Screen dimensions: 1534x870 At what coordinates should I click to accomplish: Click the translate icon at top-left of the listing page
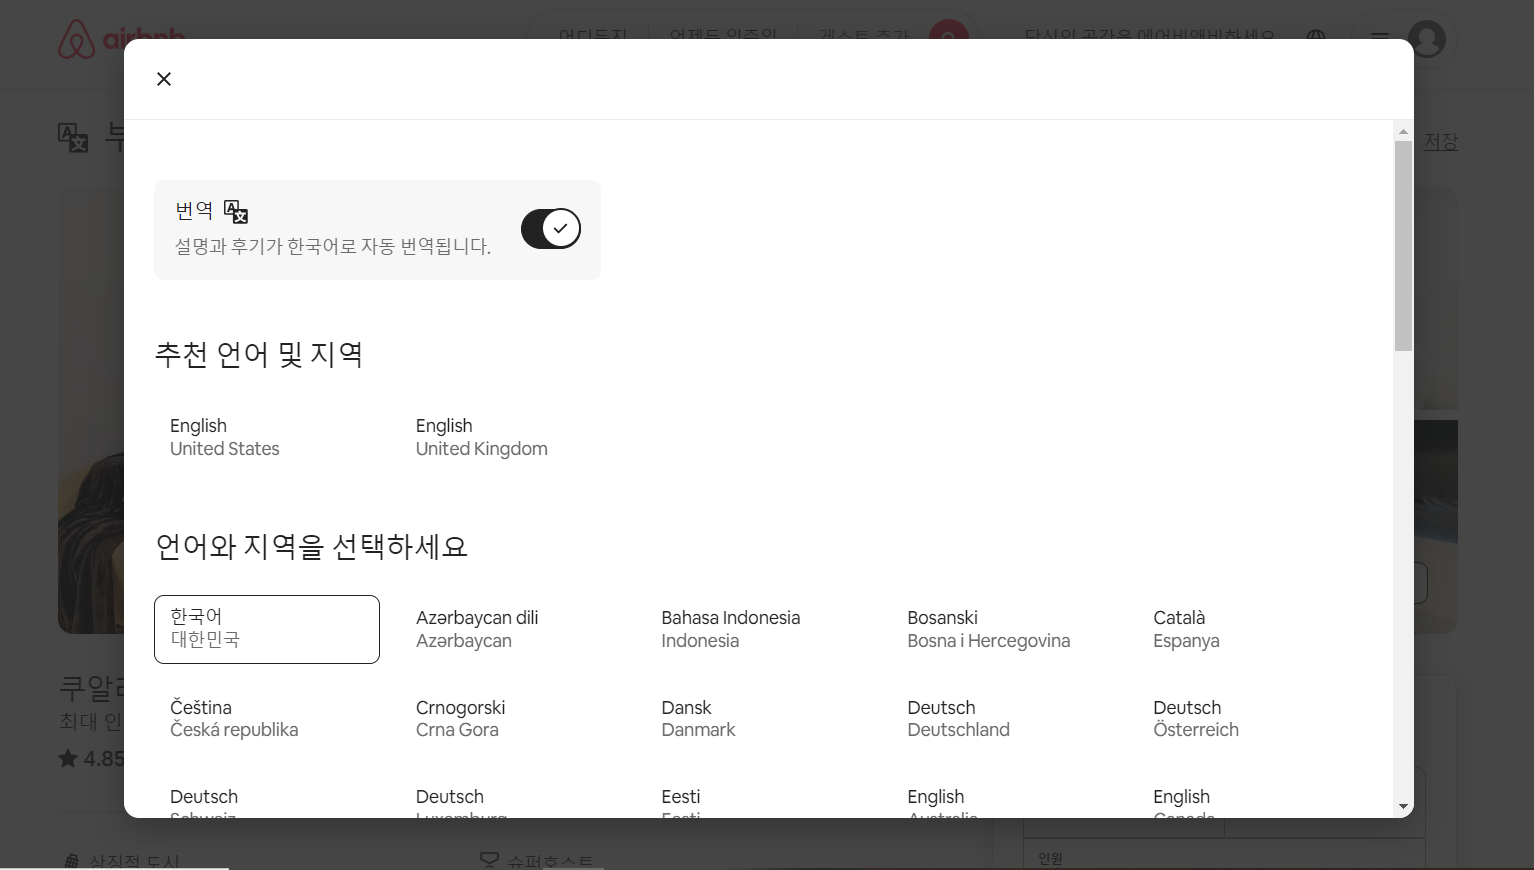[x=73, y=138]
